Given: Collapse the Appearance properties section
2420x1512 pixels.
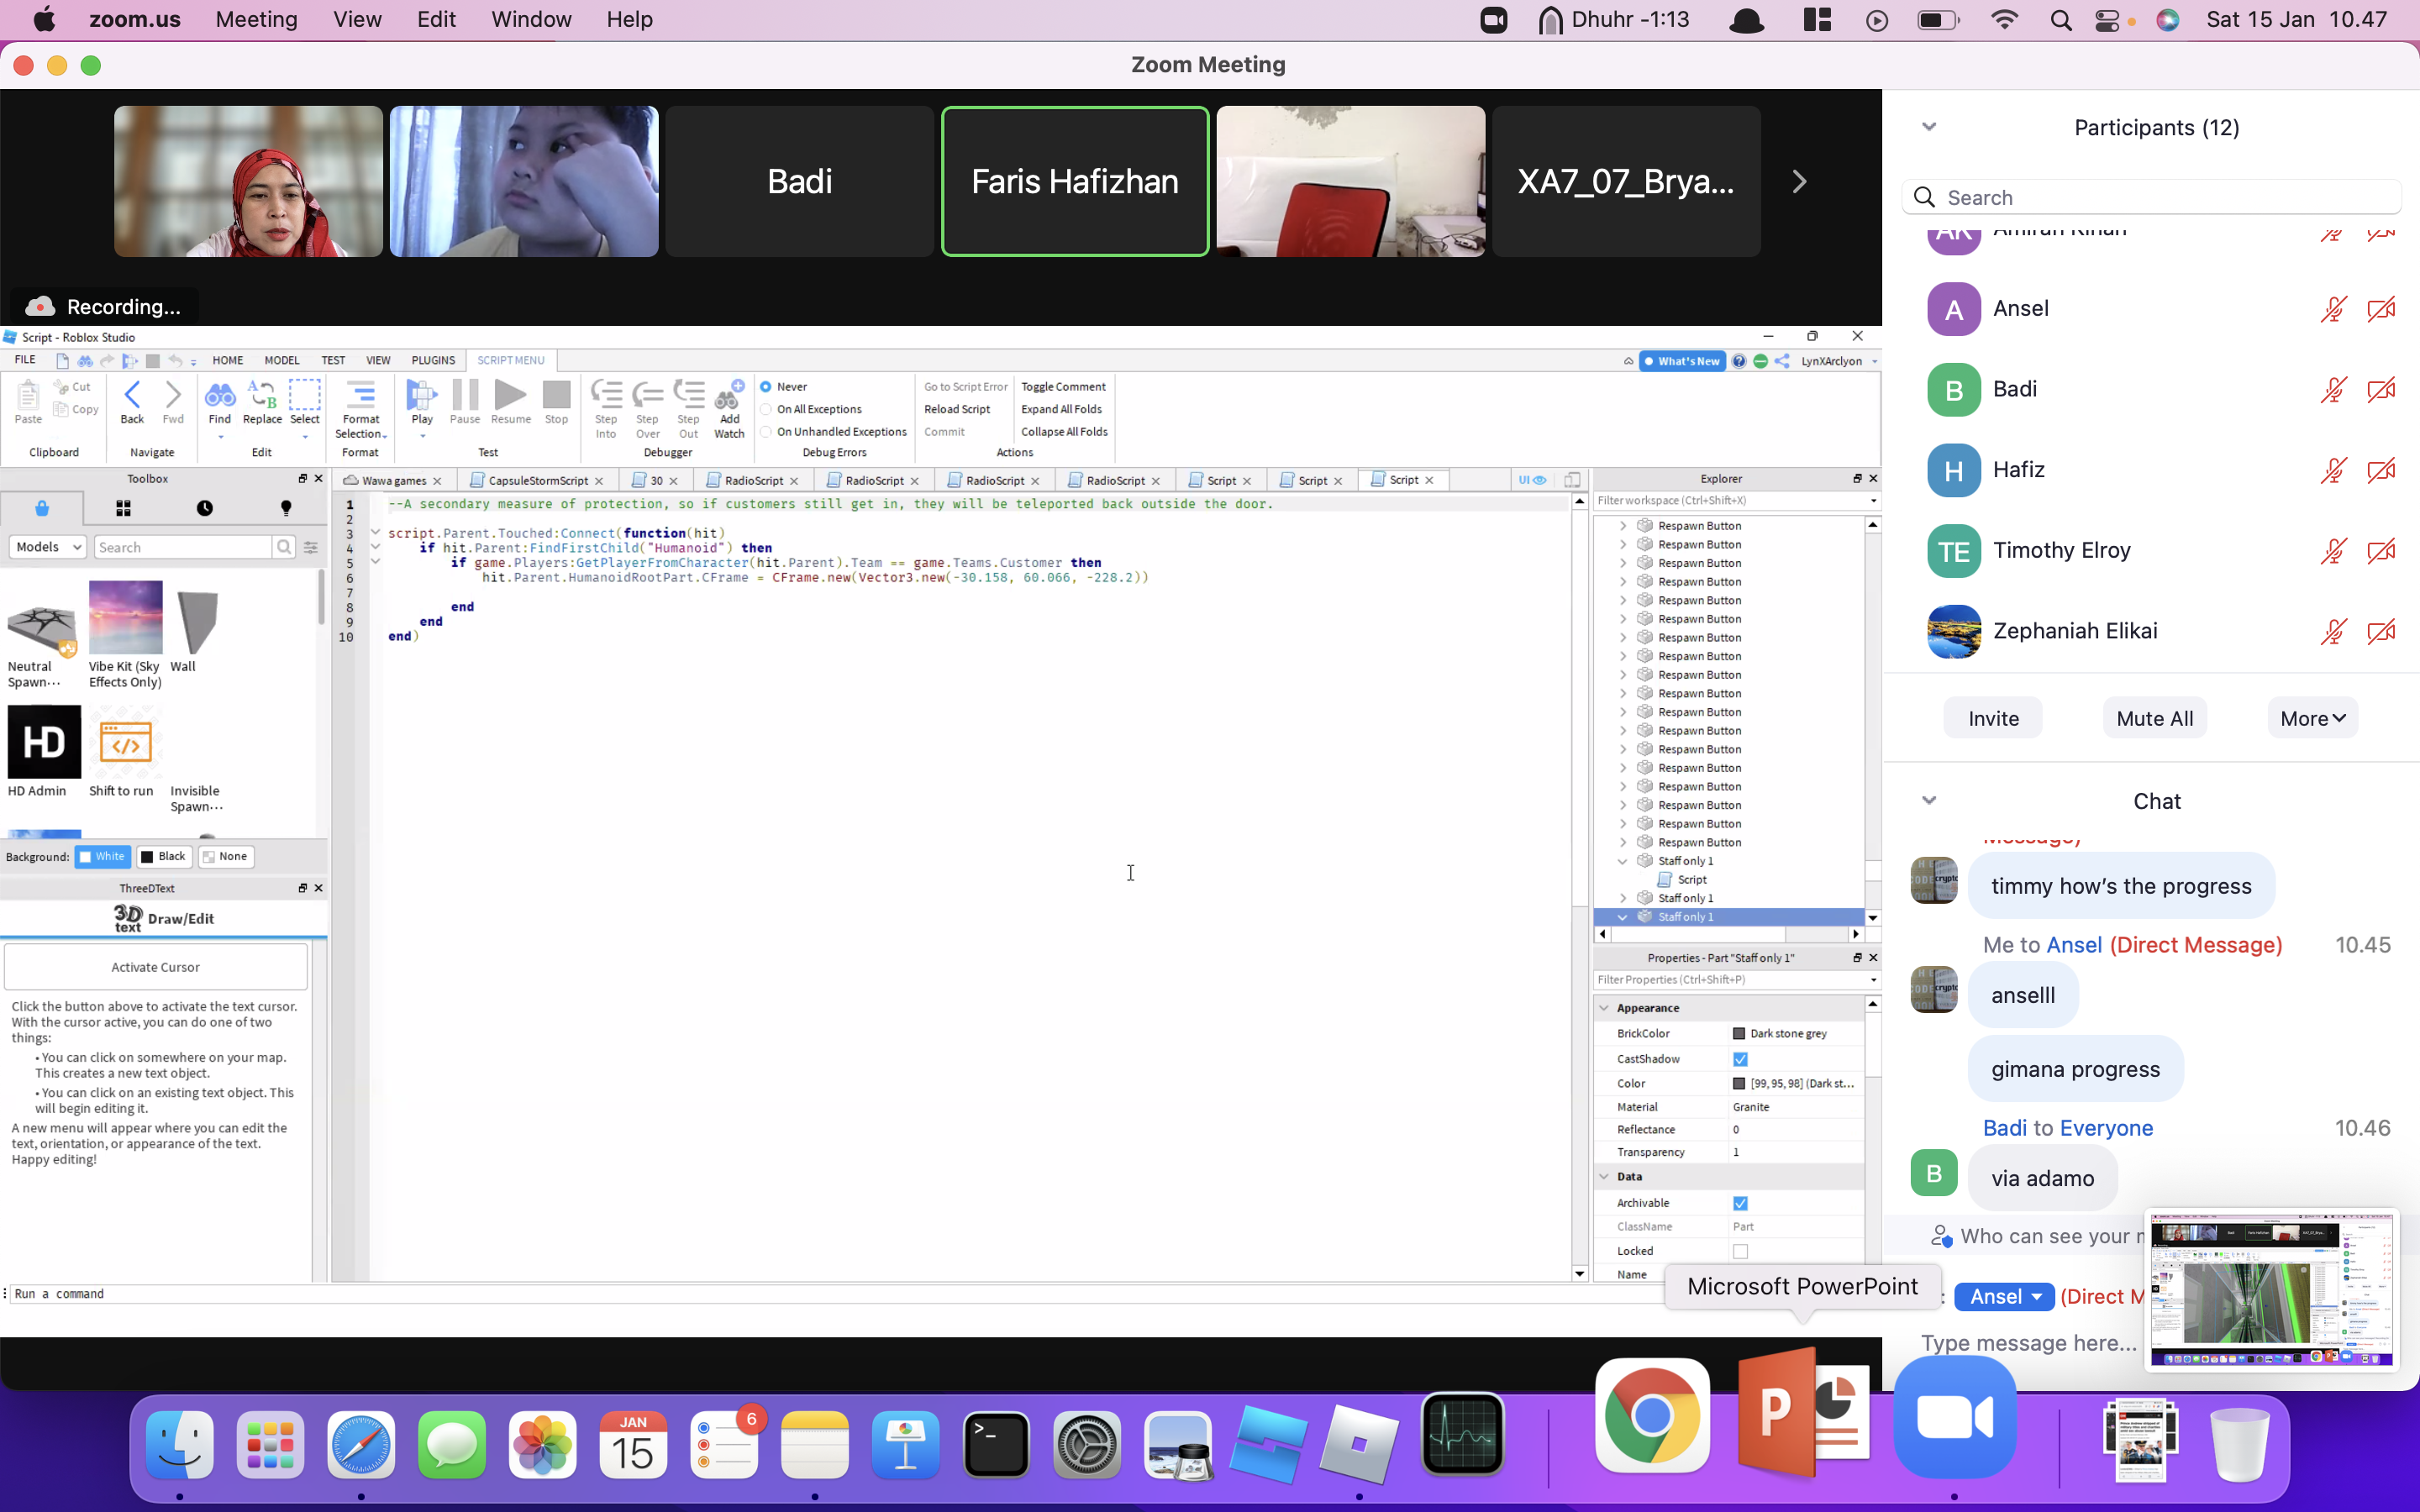Looking at the screenshot, I should click(x=1604, y=1008).
